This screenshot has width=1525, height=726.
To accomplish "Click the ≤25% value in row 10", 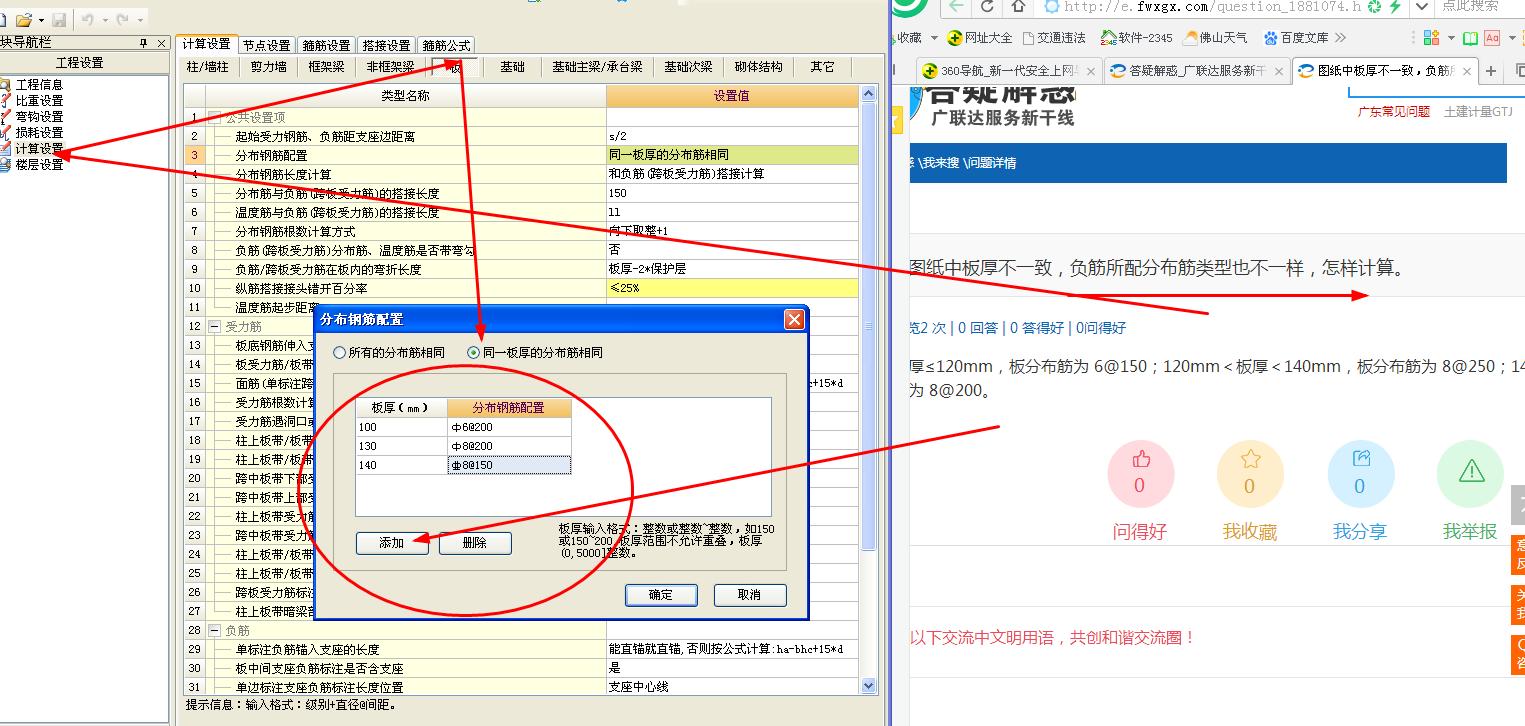I will pyautogui.click(x=732, y=288).
